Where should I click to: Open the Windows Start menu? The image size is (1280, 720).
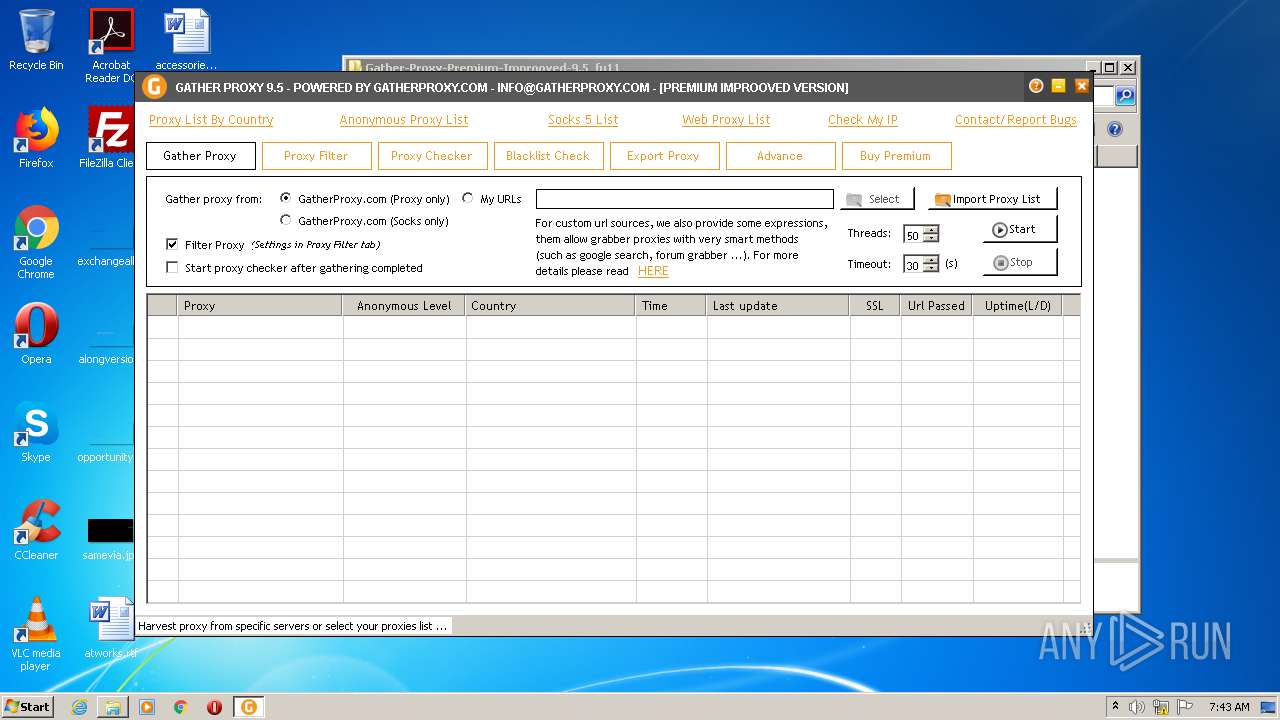pos(27,706)
